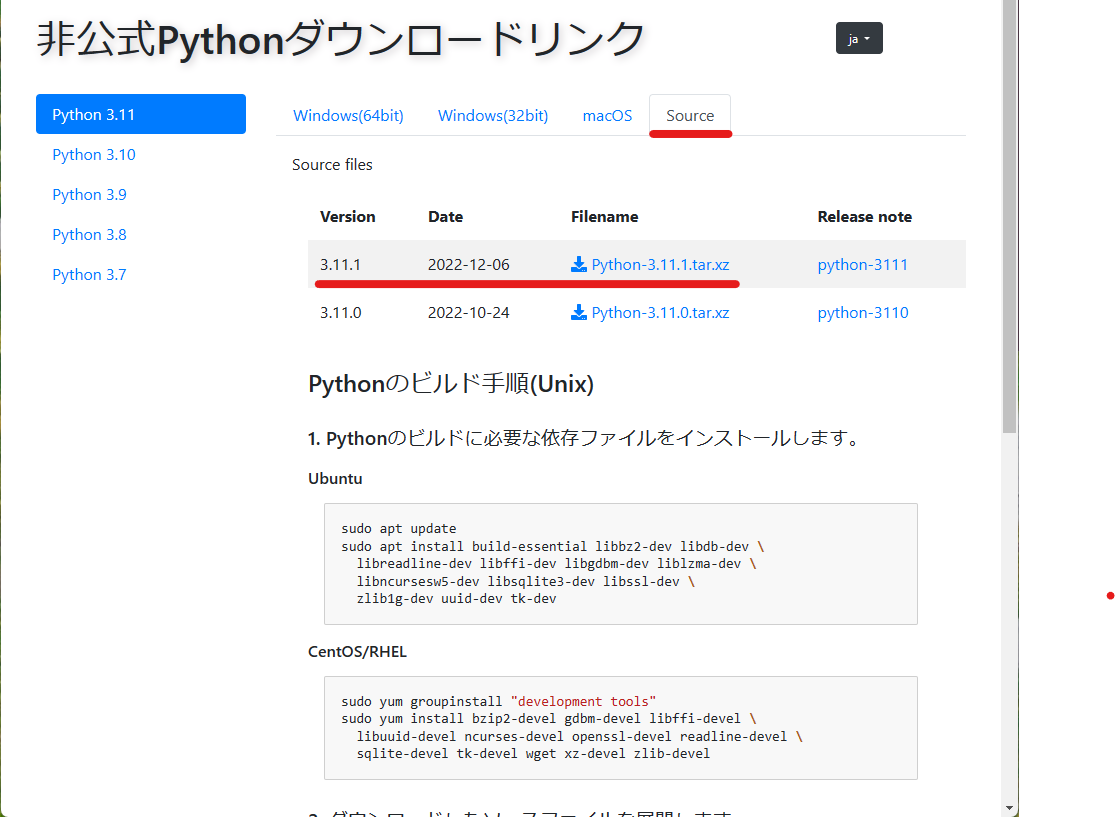Image resolution: width=1115 pixels, height=817 pixels.
Task: Download Python-3.11.1.tar.xz via its filename link
Action: click(661, 264)
